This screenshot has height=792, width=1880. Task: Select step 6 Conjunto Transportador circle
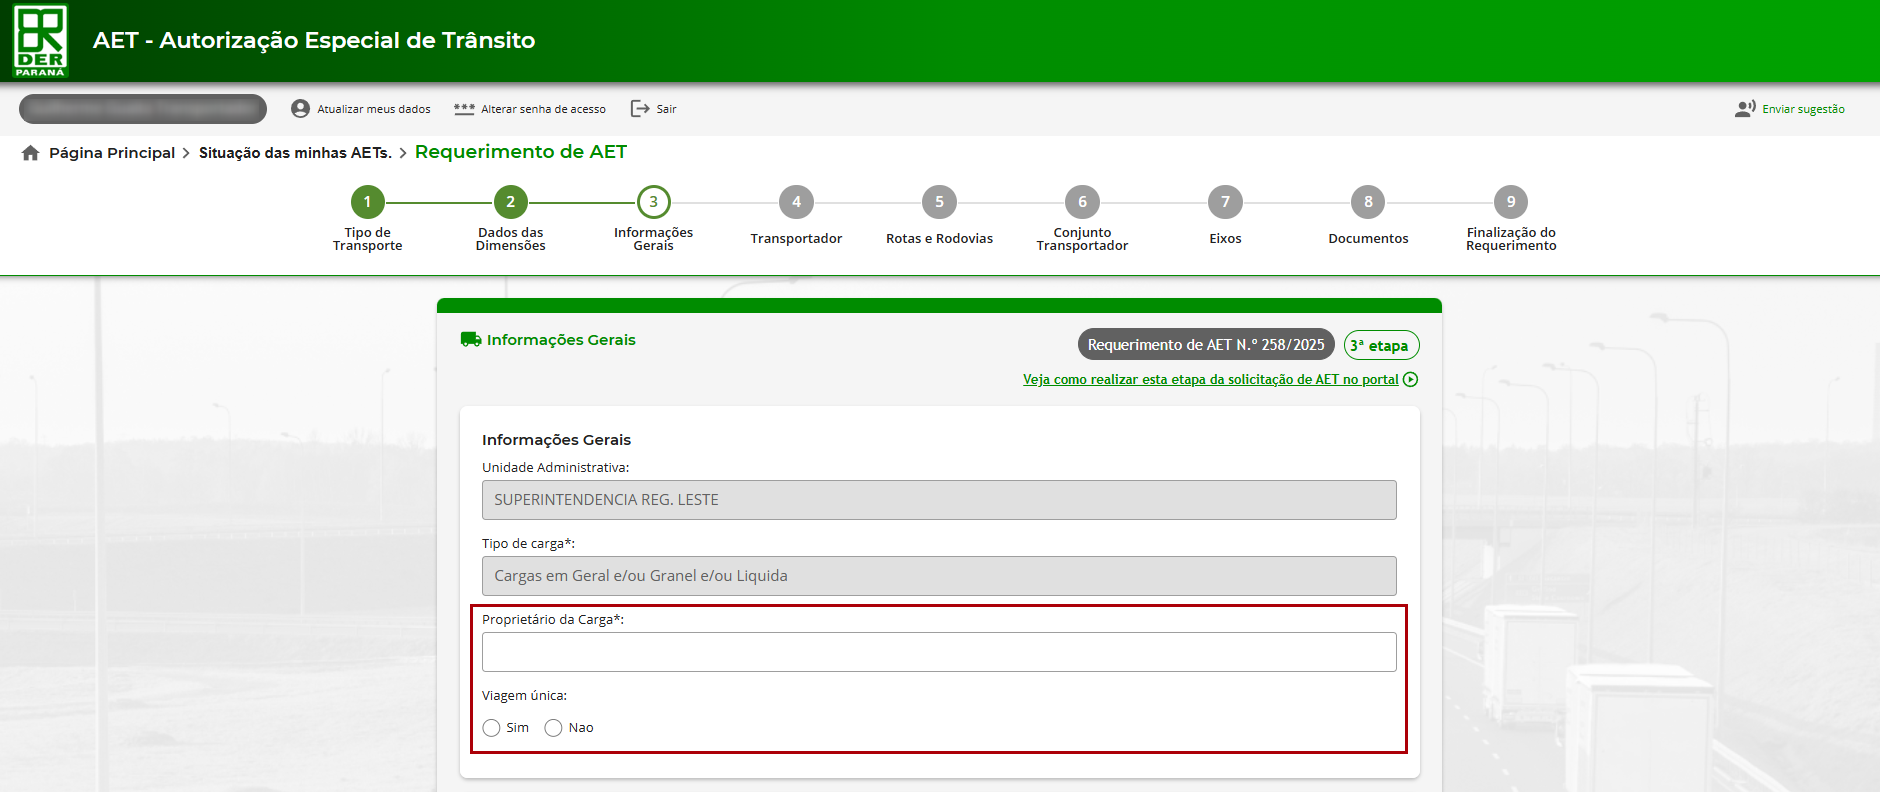coord(1082,202)
